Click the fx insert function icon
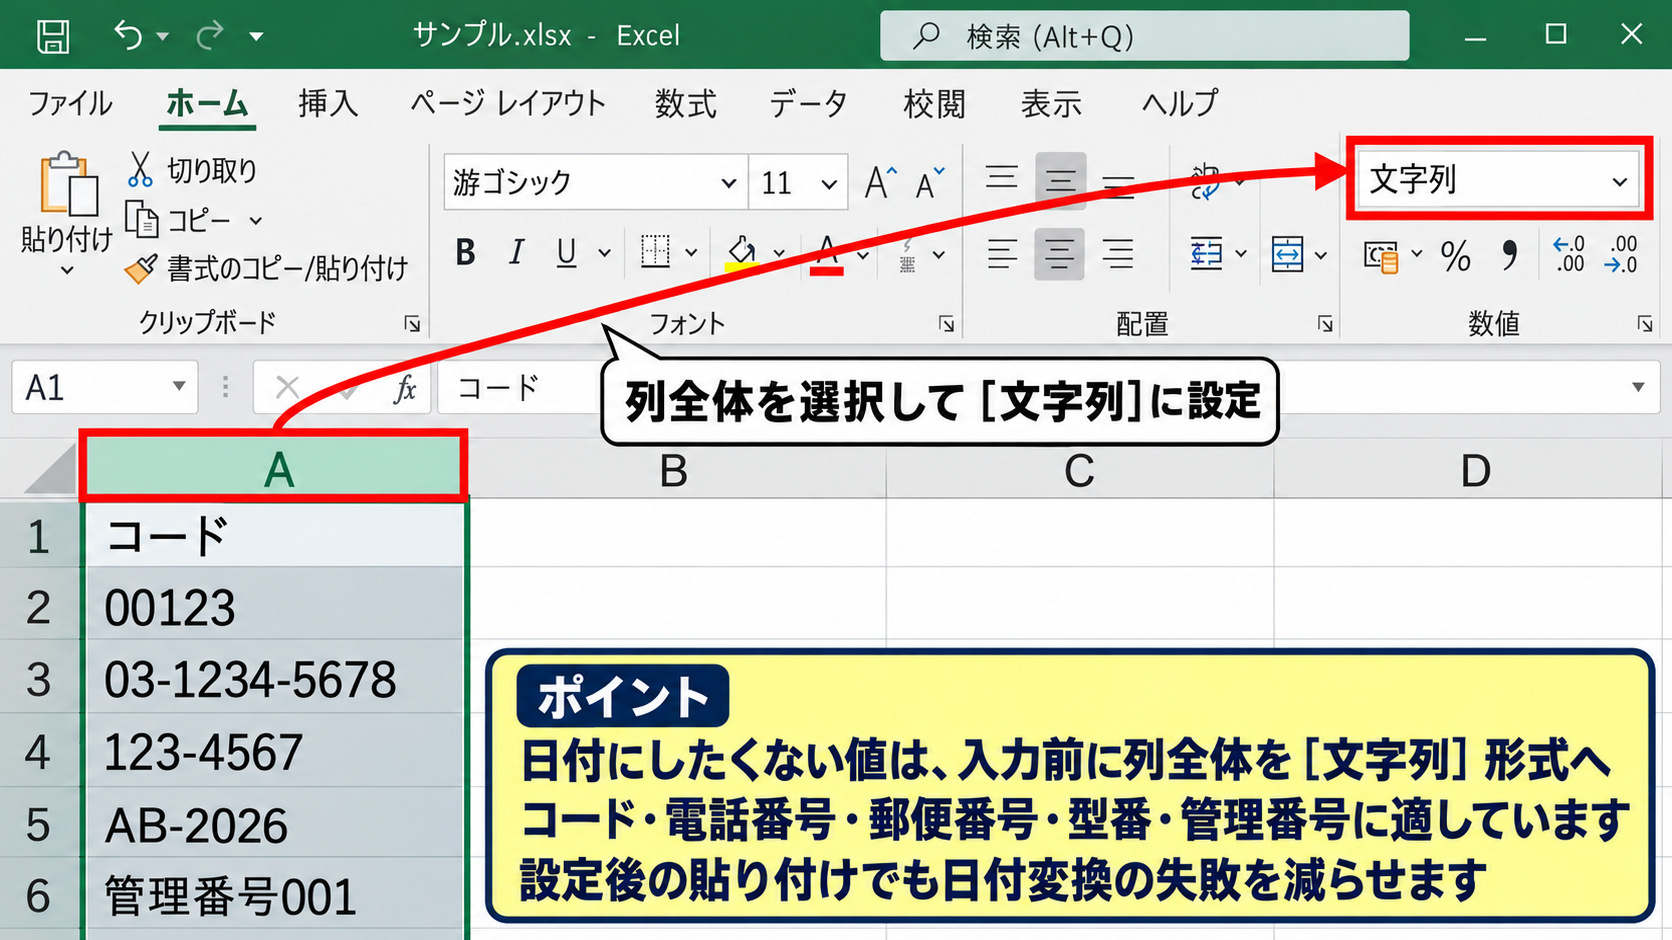 click(x=405, y=388)
